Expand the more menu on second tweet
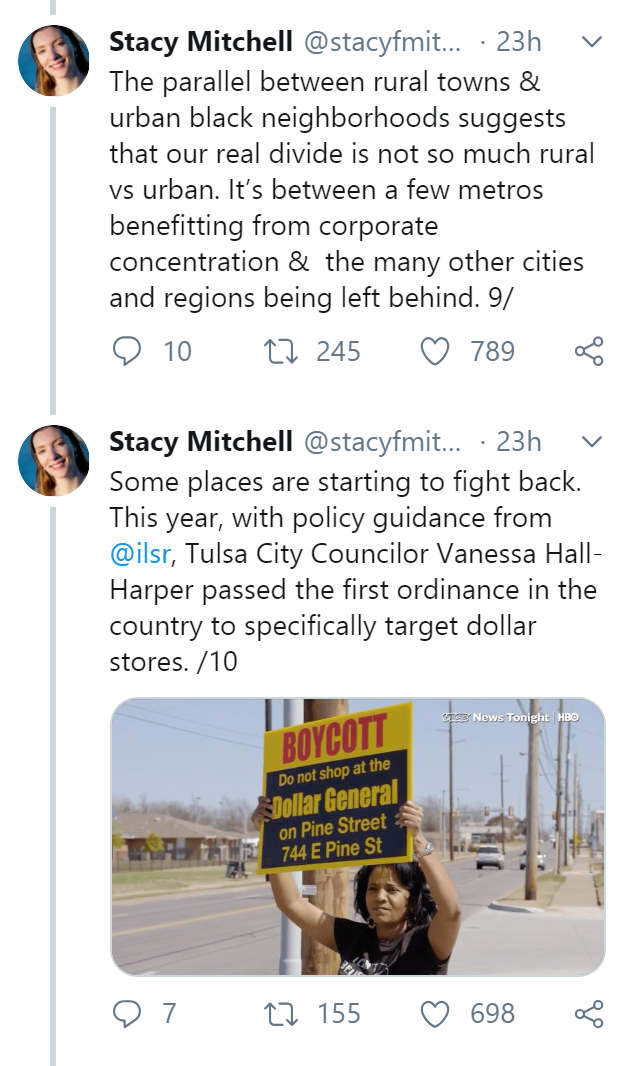Viewport: 624px width, 1066px height. [591, 441]
